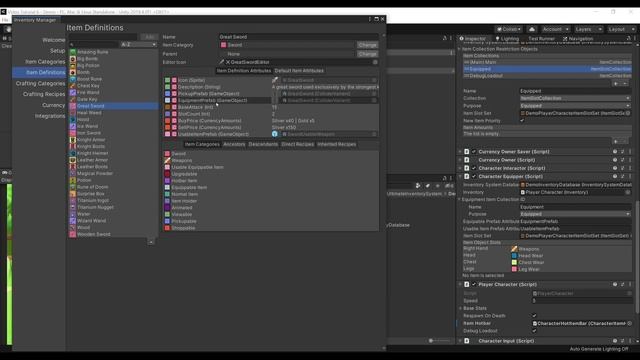
Task: Open the Collection dropdown in Inspector
Action: click(x=575, y=98)
